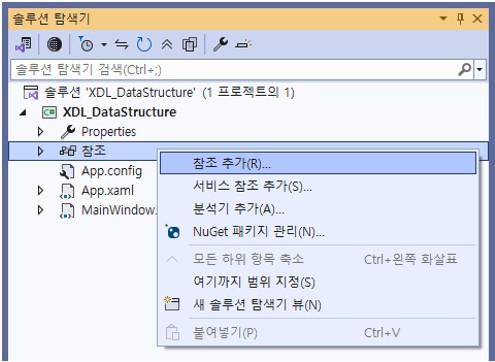Choose NuGet 패키지 관리(N)... menu entry

tap(318, 232)
